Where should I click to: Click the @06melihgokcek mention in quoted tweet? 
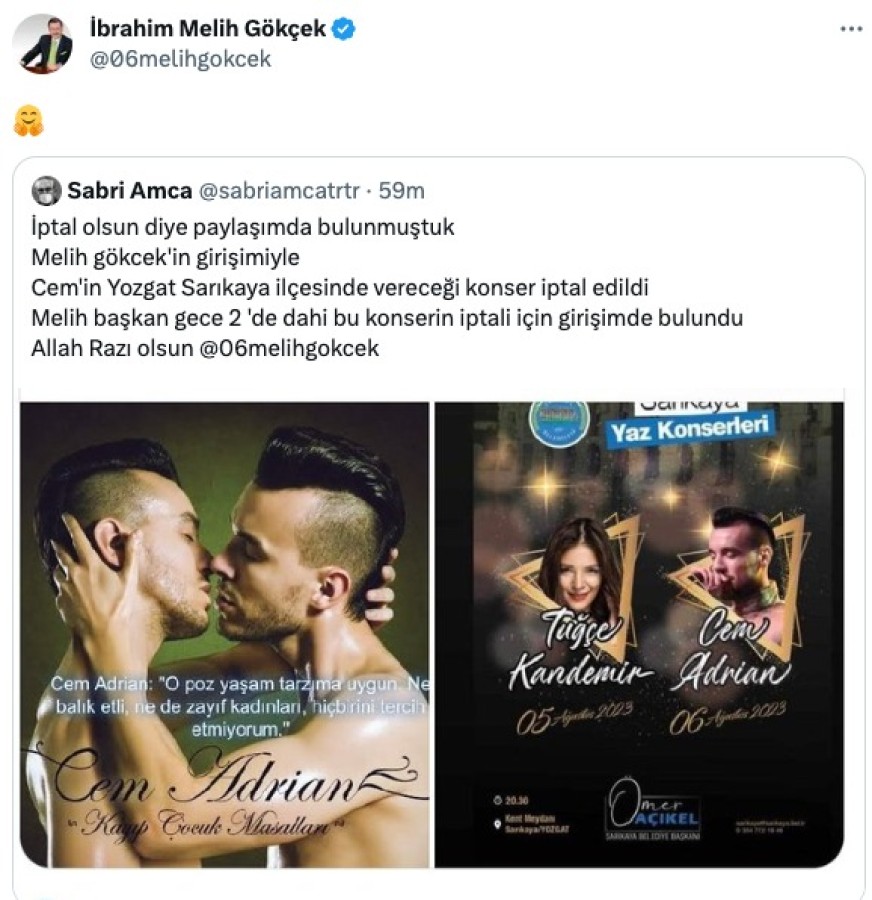click(x=289, y=348)
